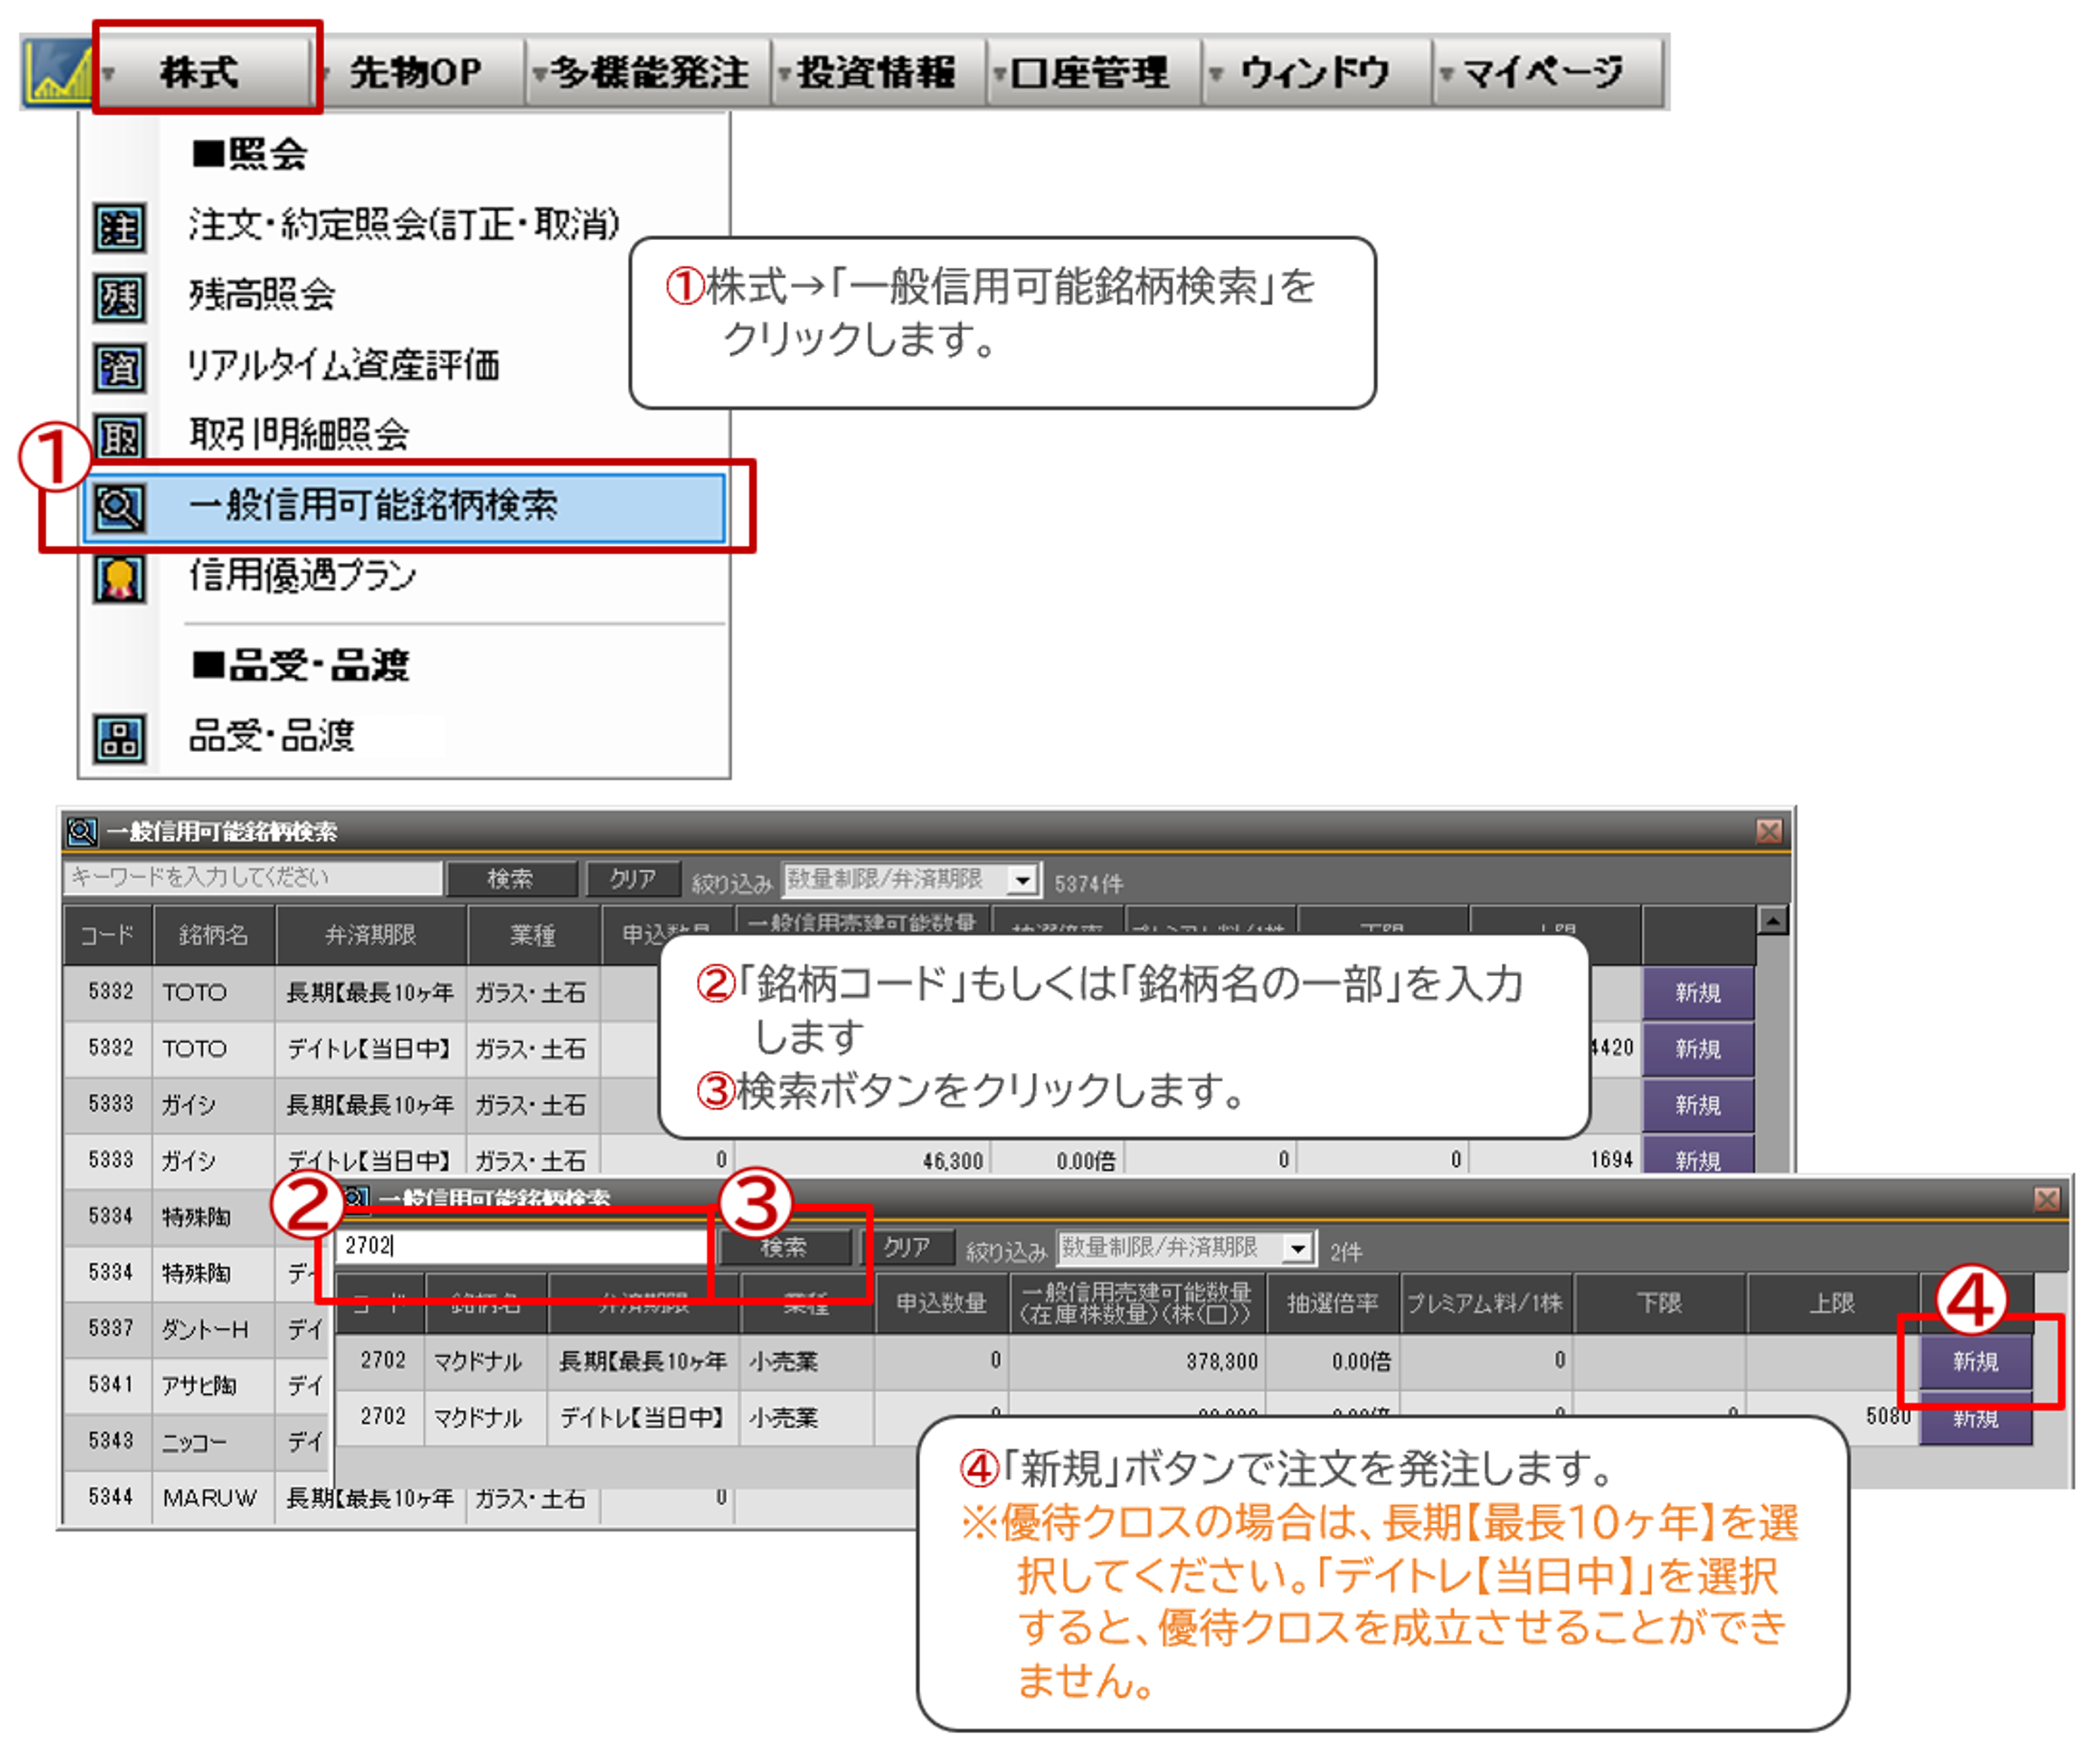Open the 口座管理 menu
Screen dimensions: 2100x1748
tap(1090, 72)
